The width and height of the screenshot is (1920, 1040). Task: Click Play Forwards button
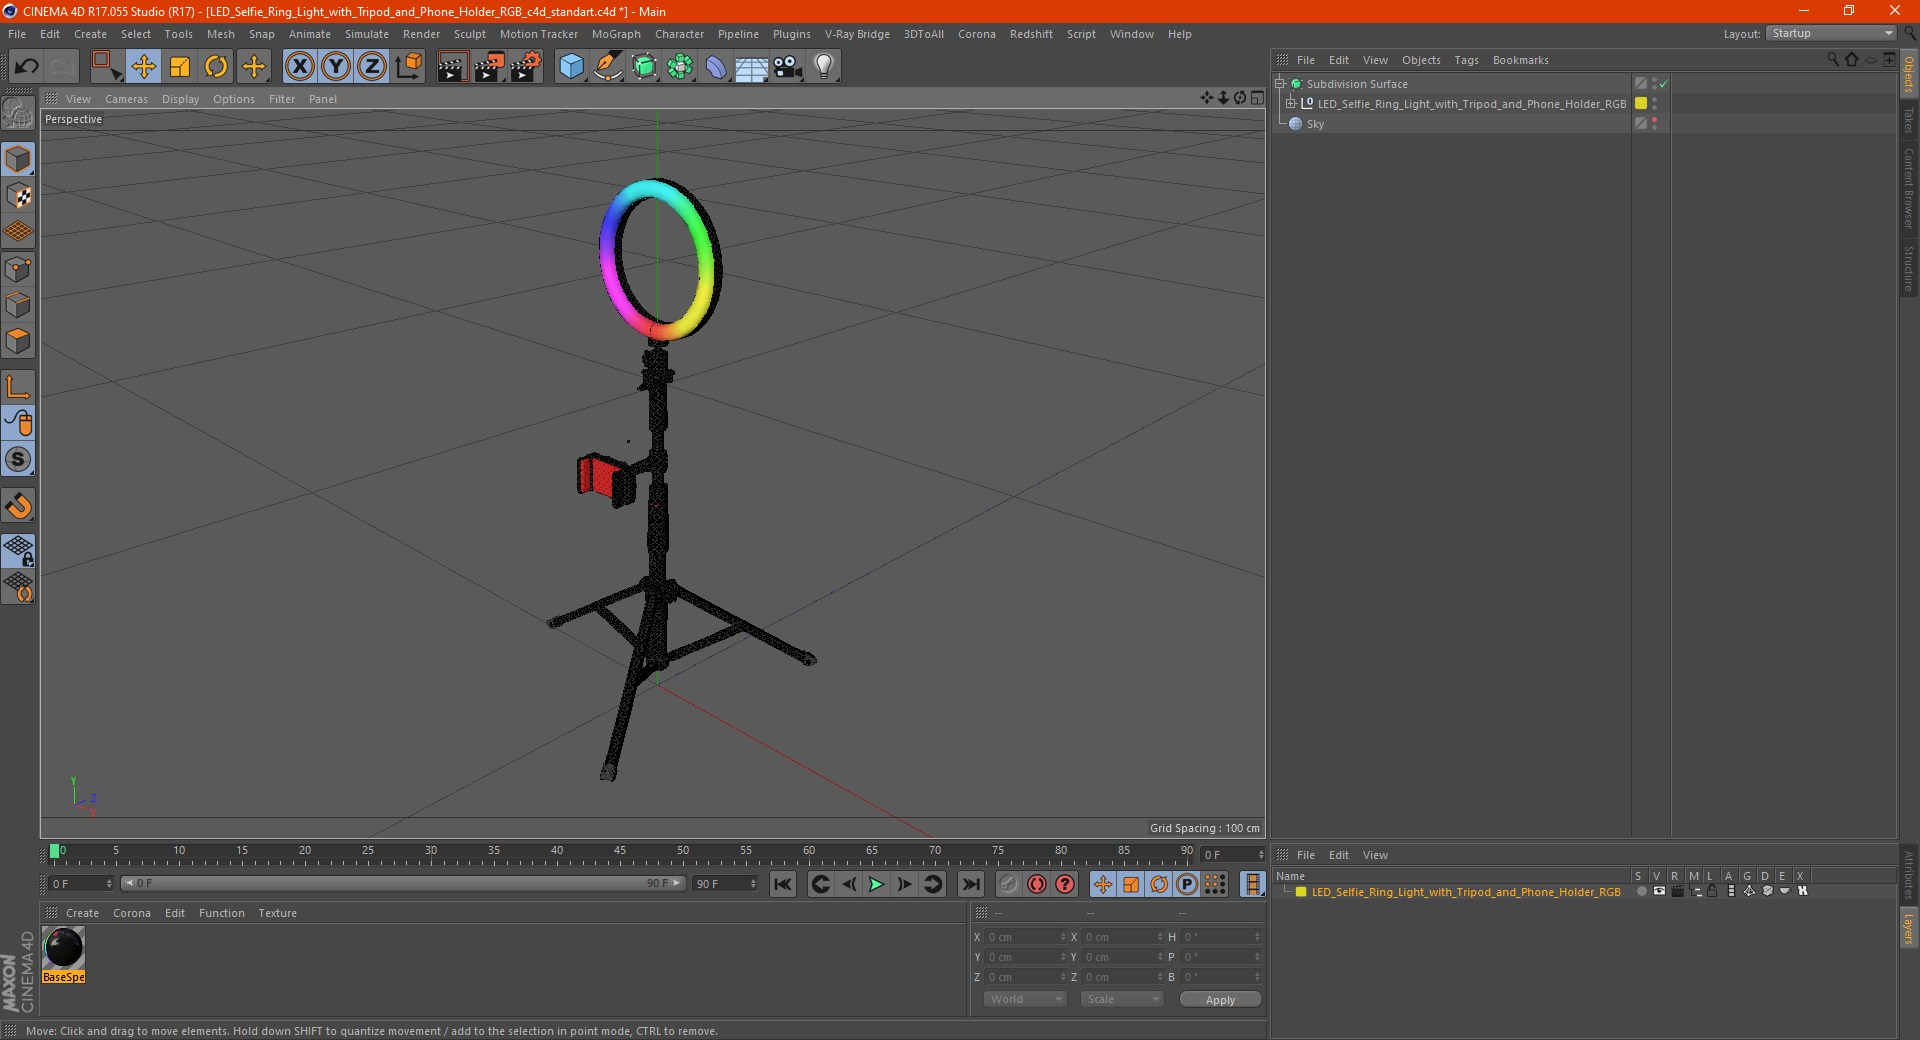click(x=876, y=884)
